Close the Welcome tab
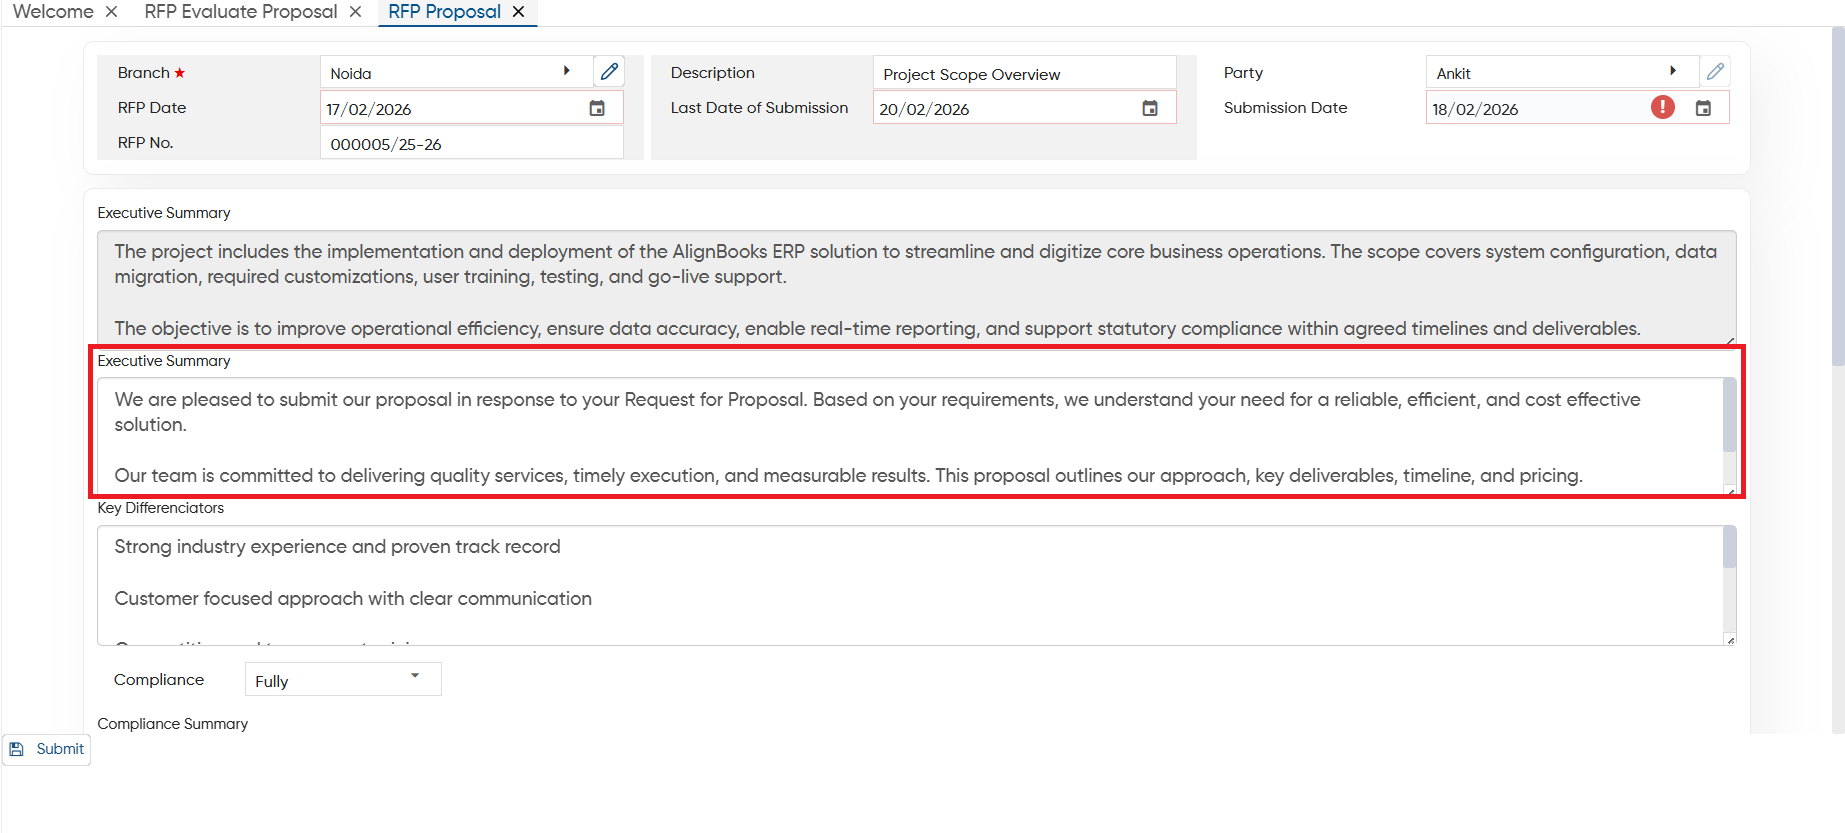Viewport: 1845px width, 833px height. pyautogui.click(x=111, y=12)
